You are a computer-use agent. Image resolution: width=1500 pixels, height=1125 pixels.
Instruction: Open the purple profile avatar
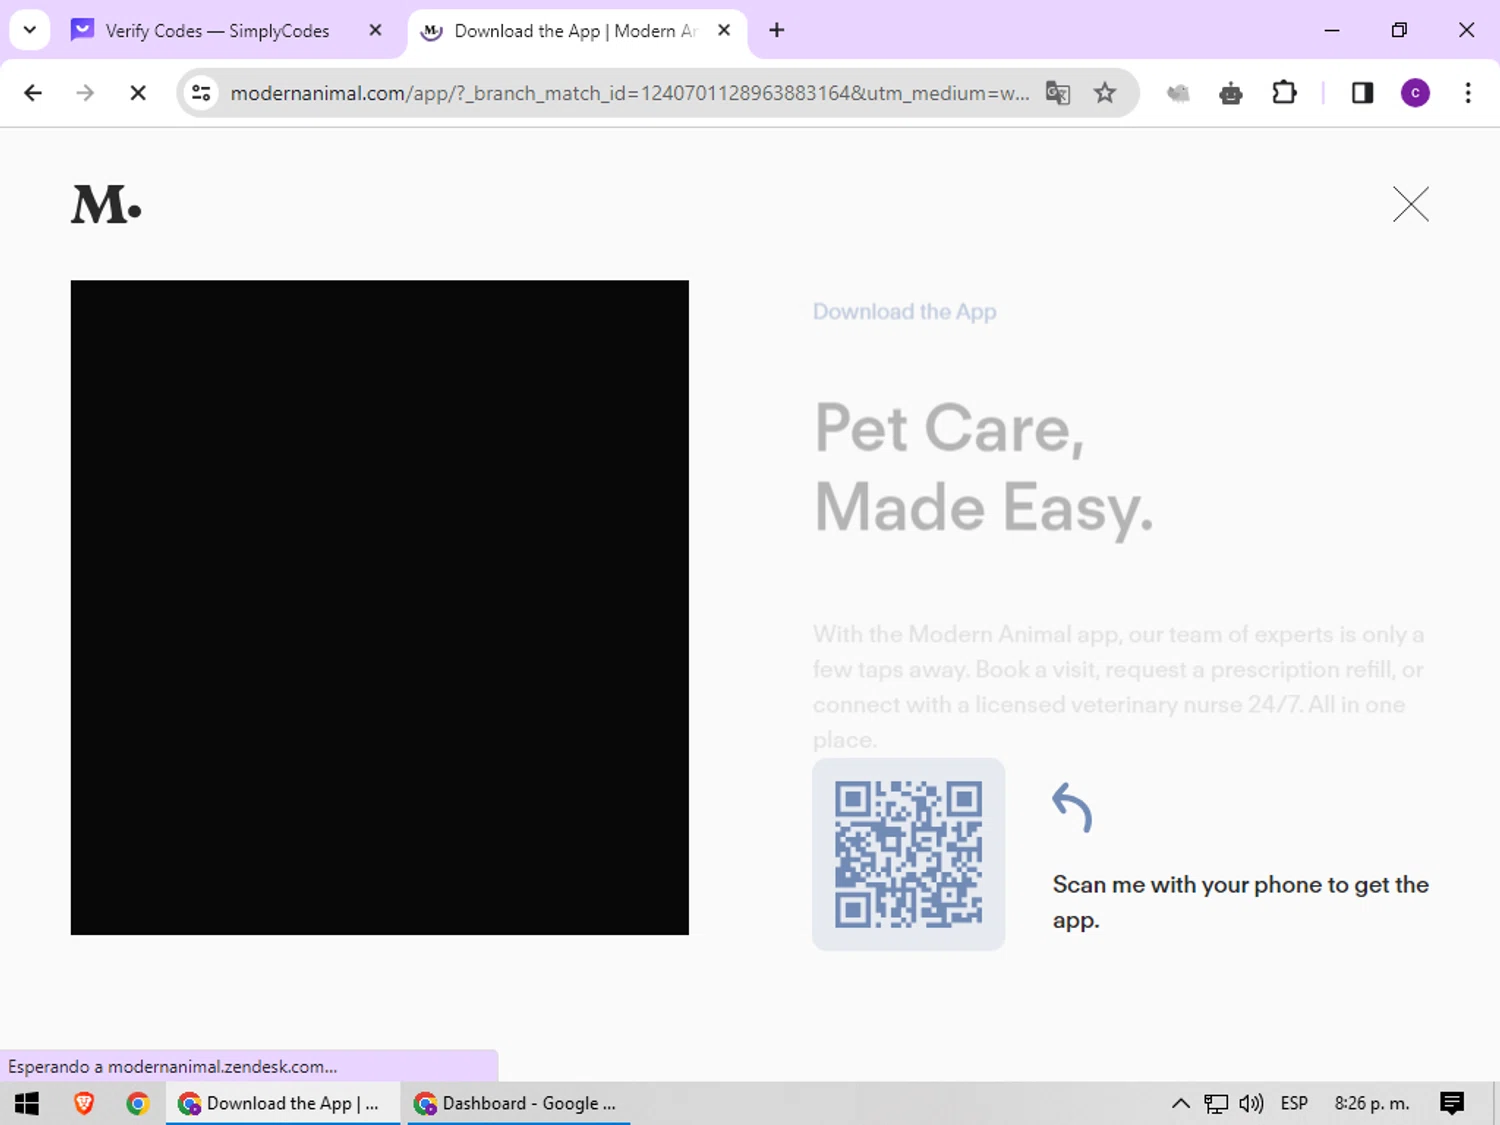click(x=1415, y=93)
